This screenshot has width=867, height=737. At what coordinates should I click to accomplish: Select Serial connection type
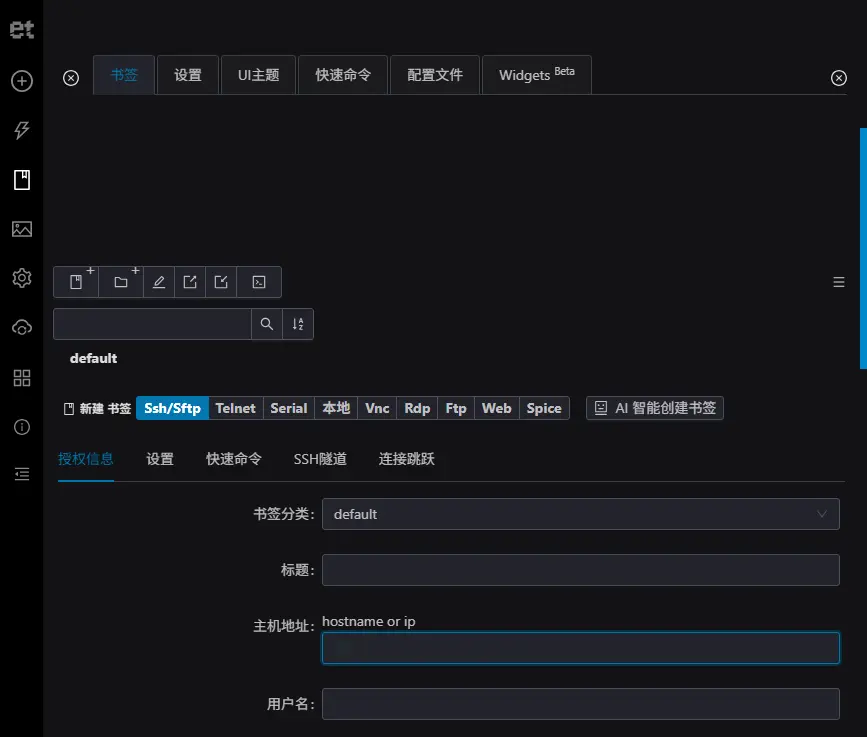pos(289,408)
